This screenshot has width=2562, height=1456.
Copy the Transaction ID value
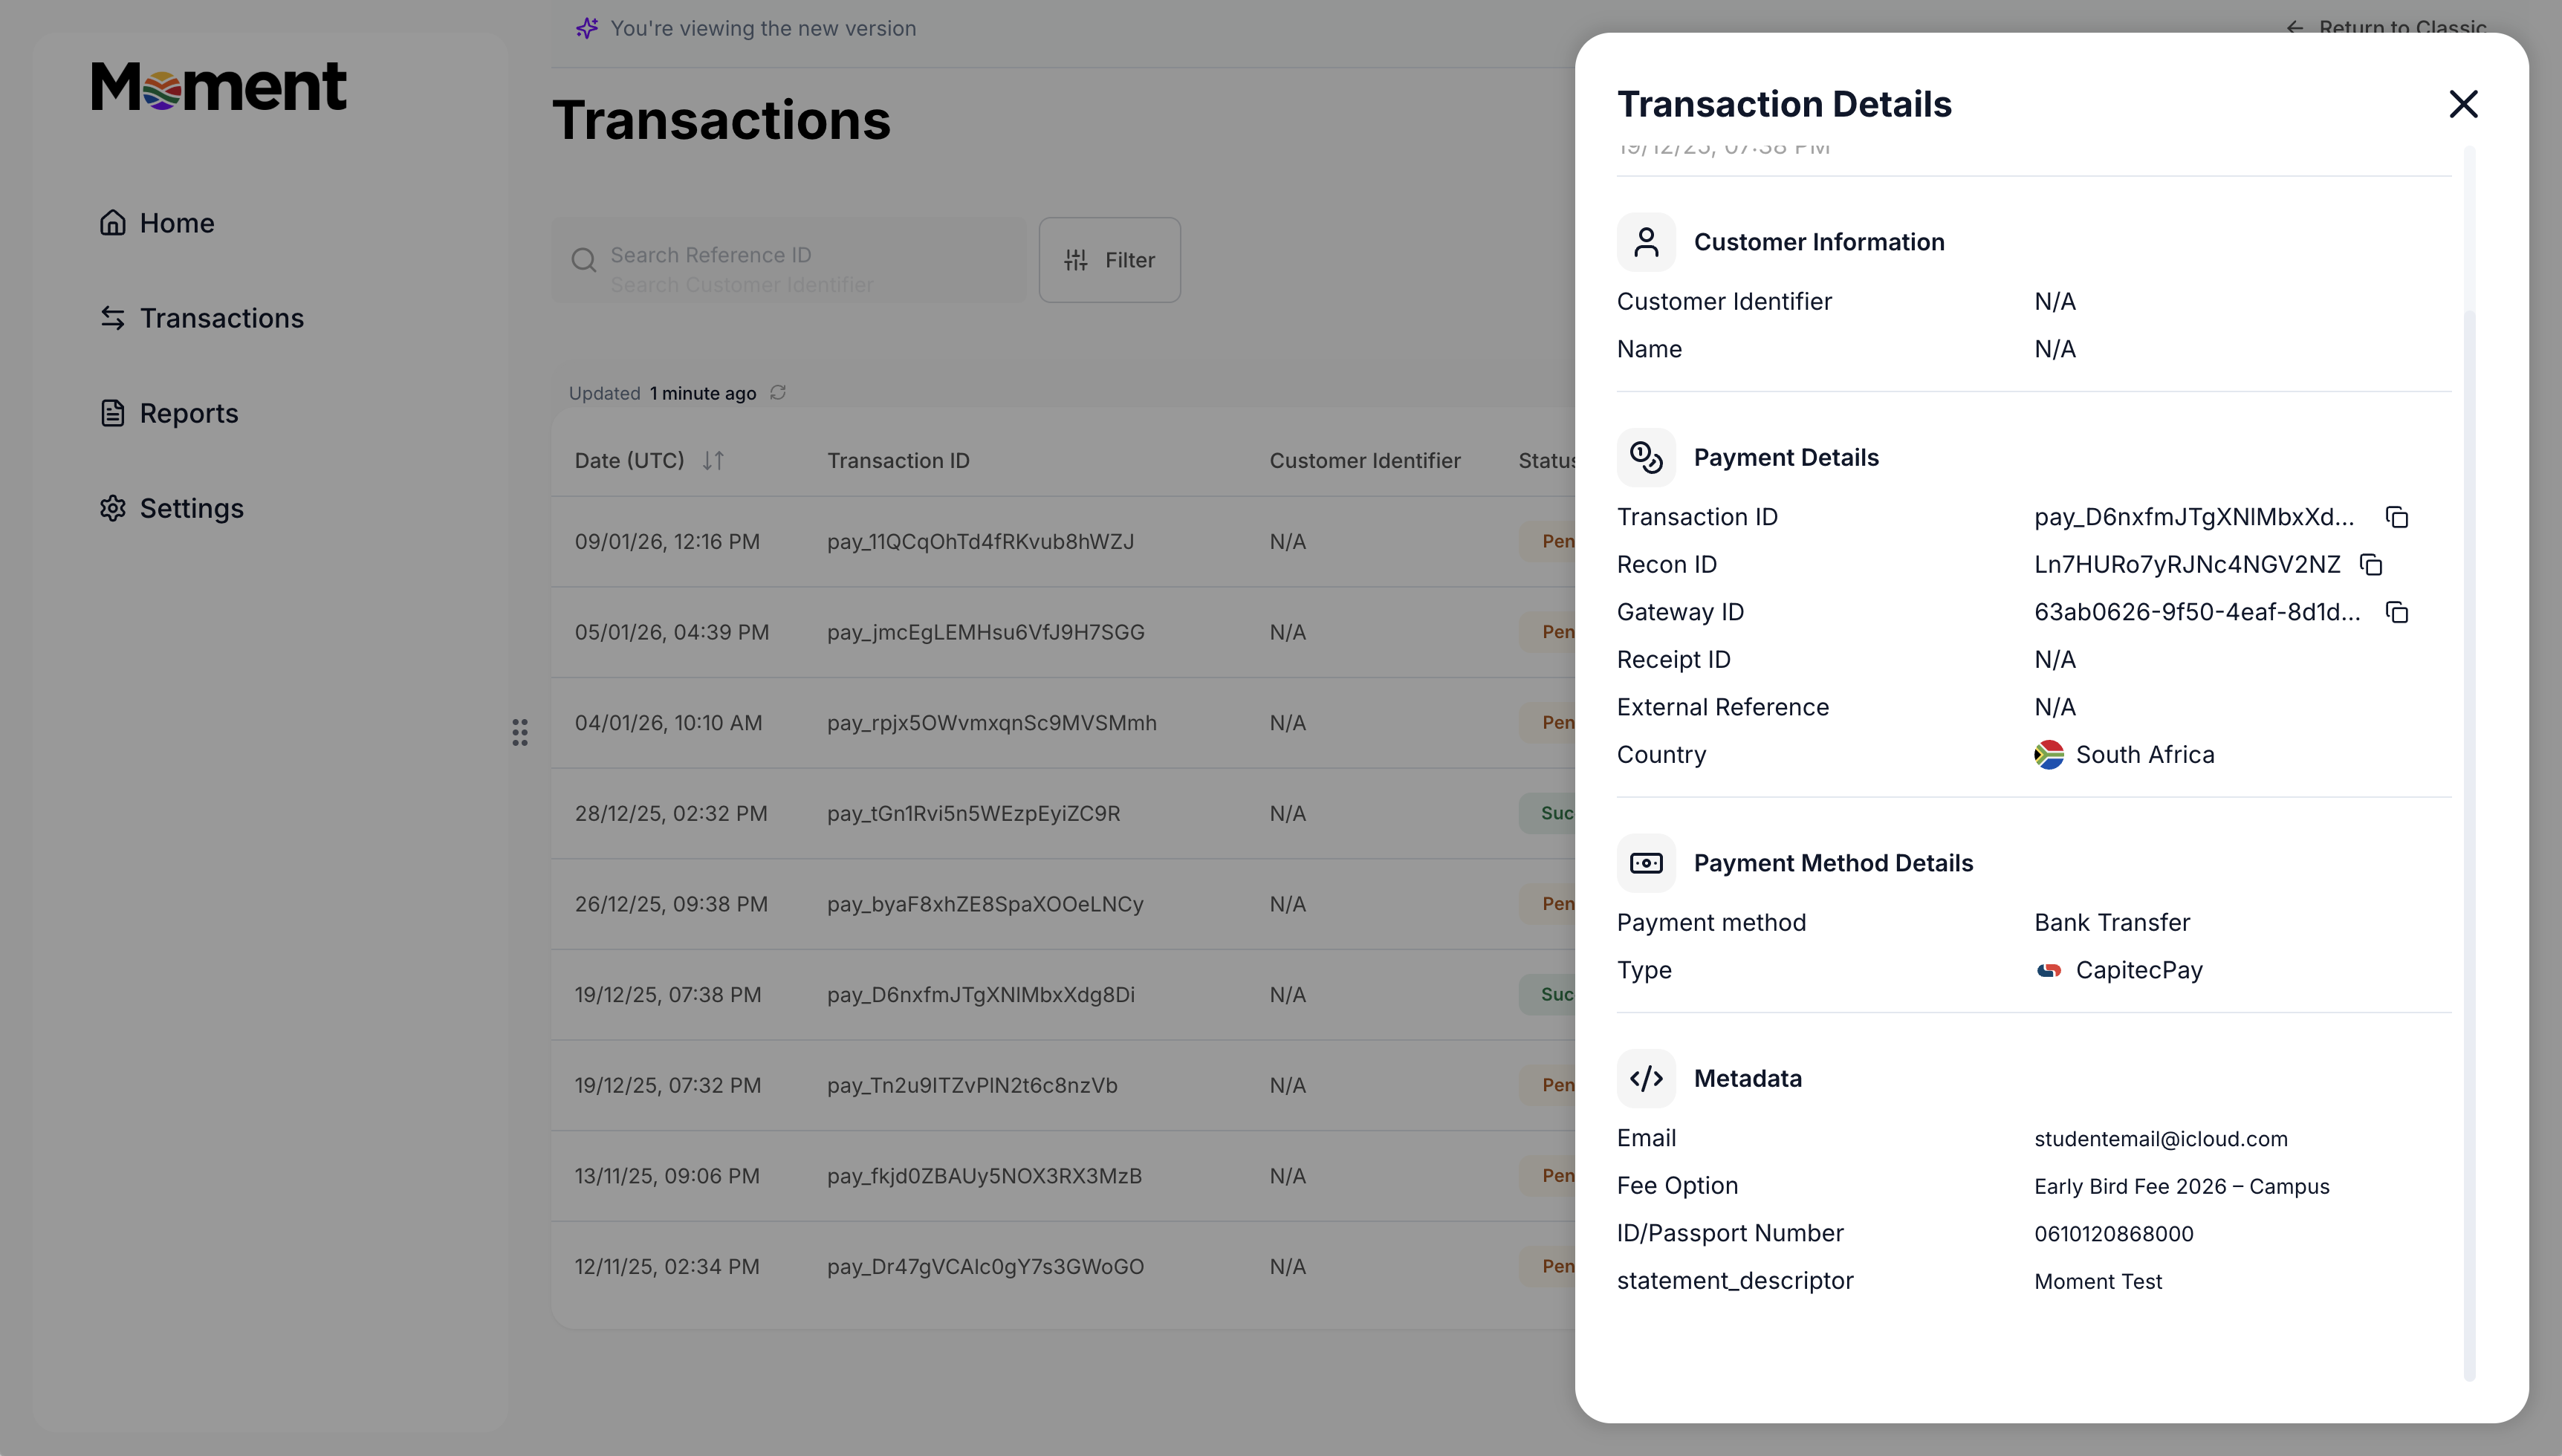(x=2396, y=517)
